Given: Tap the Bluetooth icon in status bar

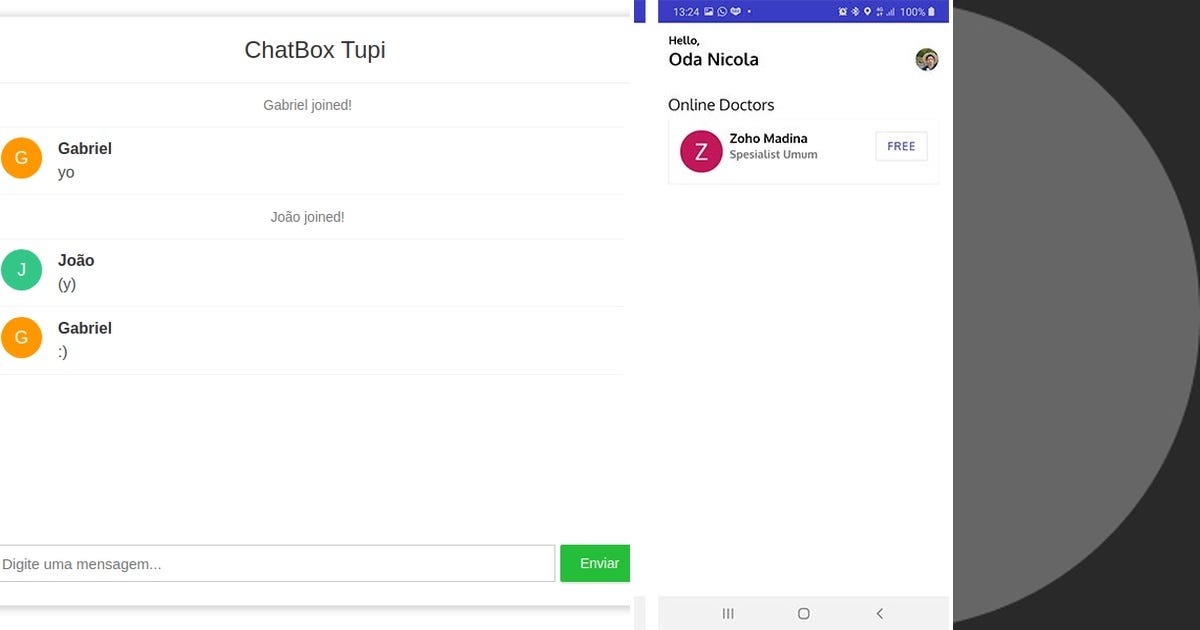Looking at the screenshot, I should pyautogui.click(x=855, y=12).
